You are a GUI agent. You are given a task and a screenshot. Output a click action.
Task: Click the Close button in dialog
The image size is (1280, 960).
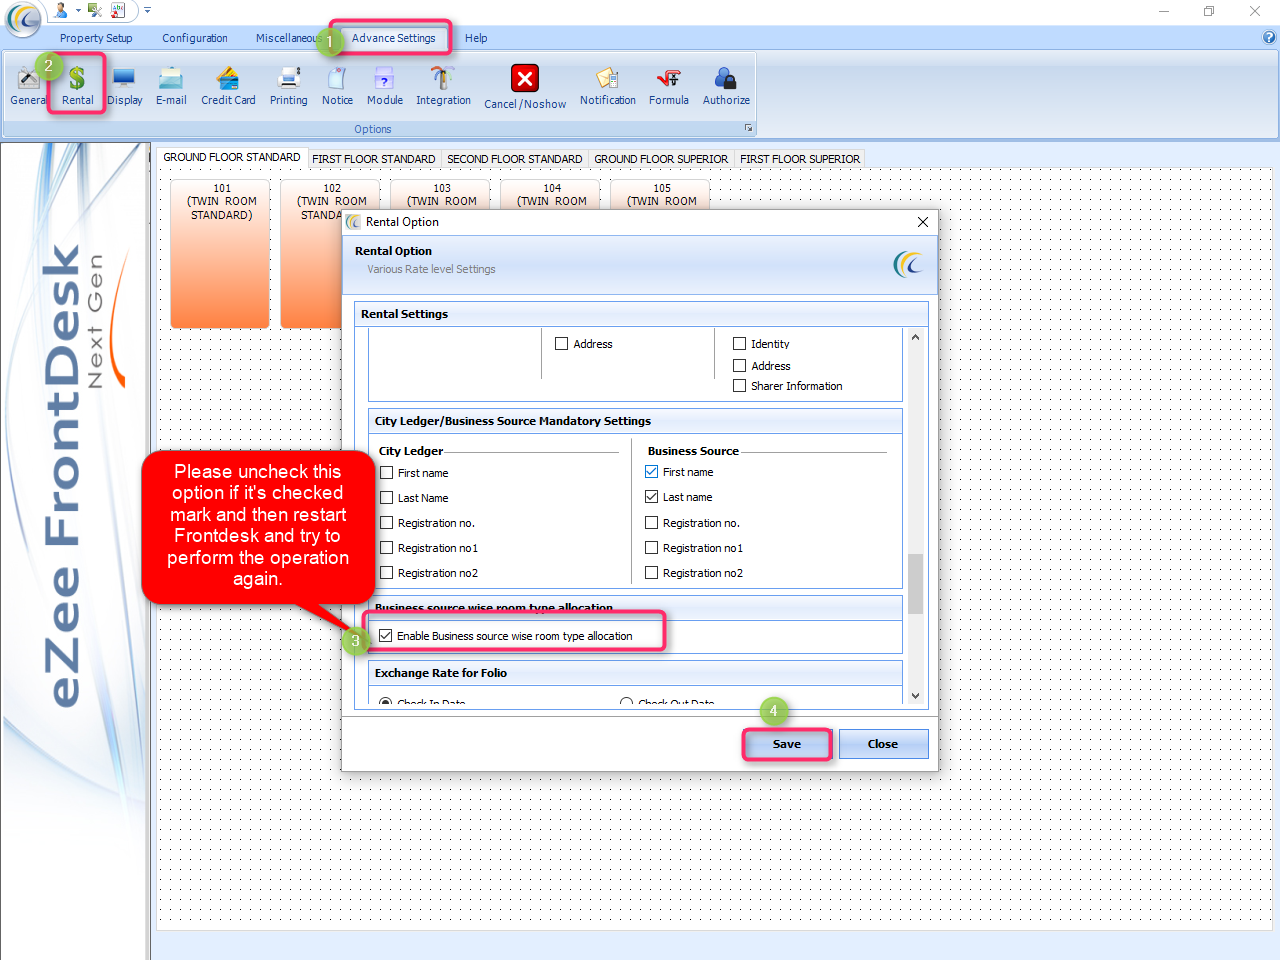coord(883,744)
